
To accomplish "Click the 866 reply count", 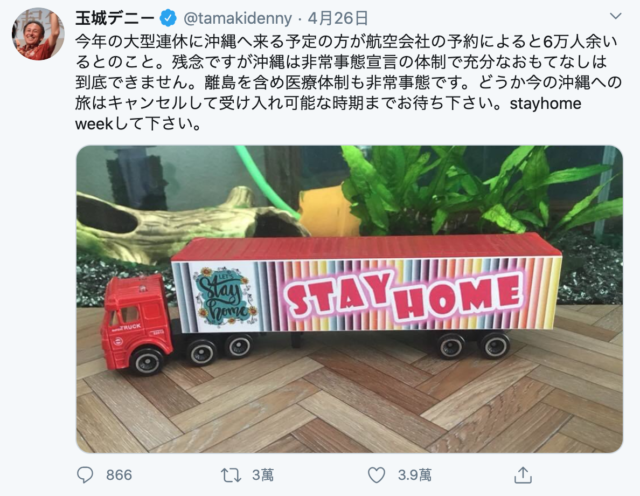I will pyautogui.click(x=119, y=475).
